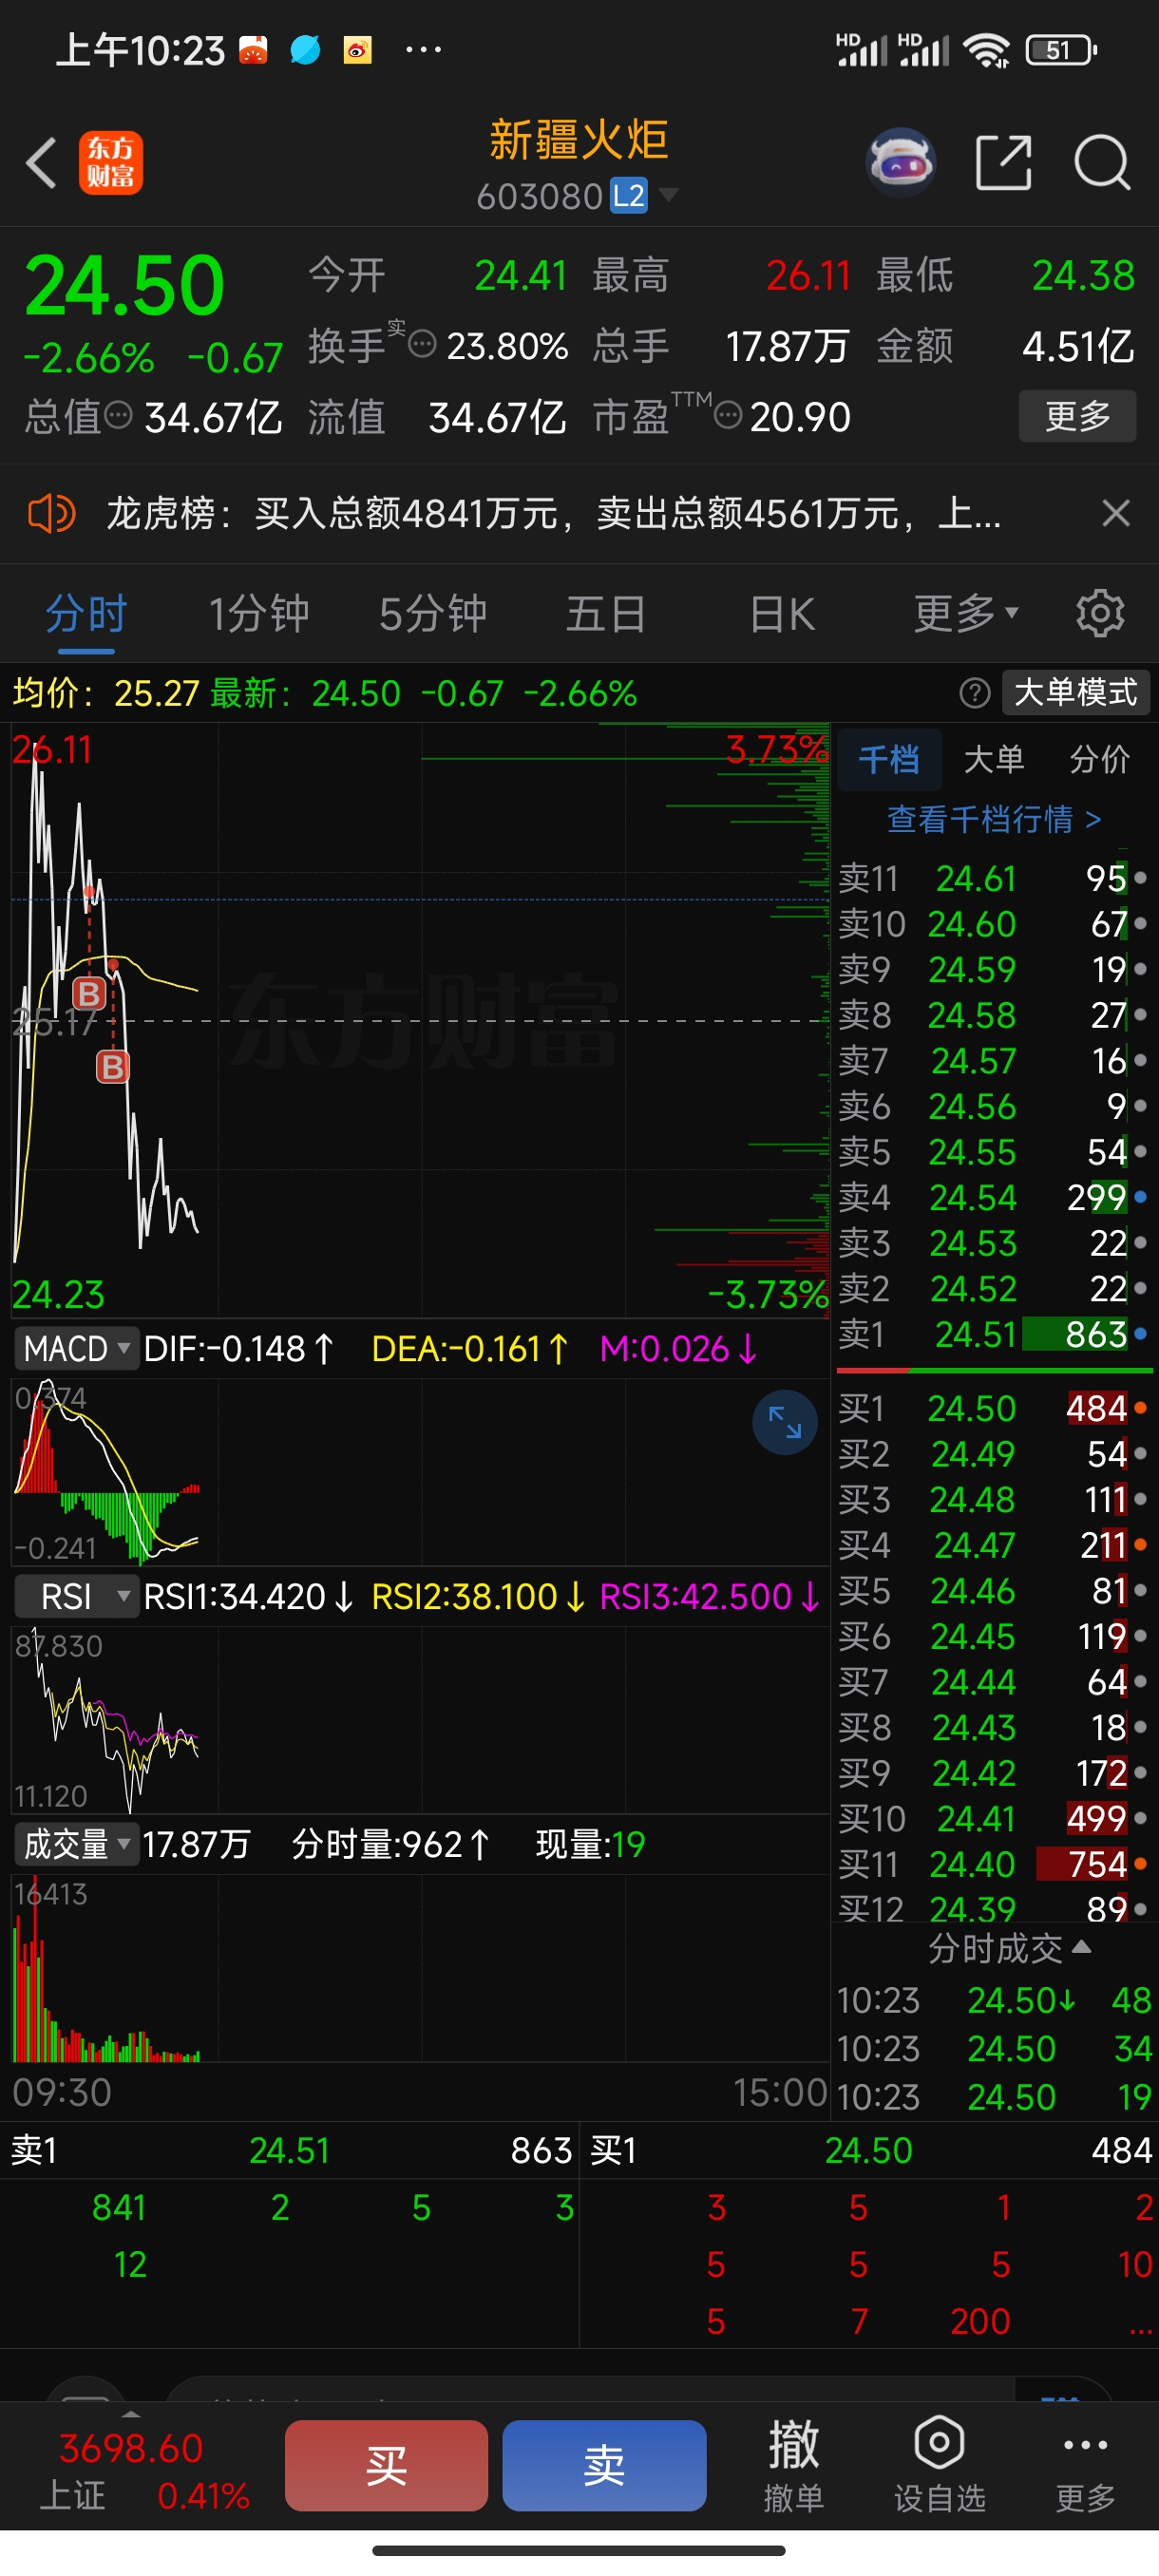The image size is (1159, 2576).
Task: Tap the dot beside 卖4 299
Action: 1140,1197
